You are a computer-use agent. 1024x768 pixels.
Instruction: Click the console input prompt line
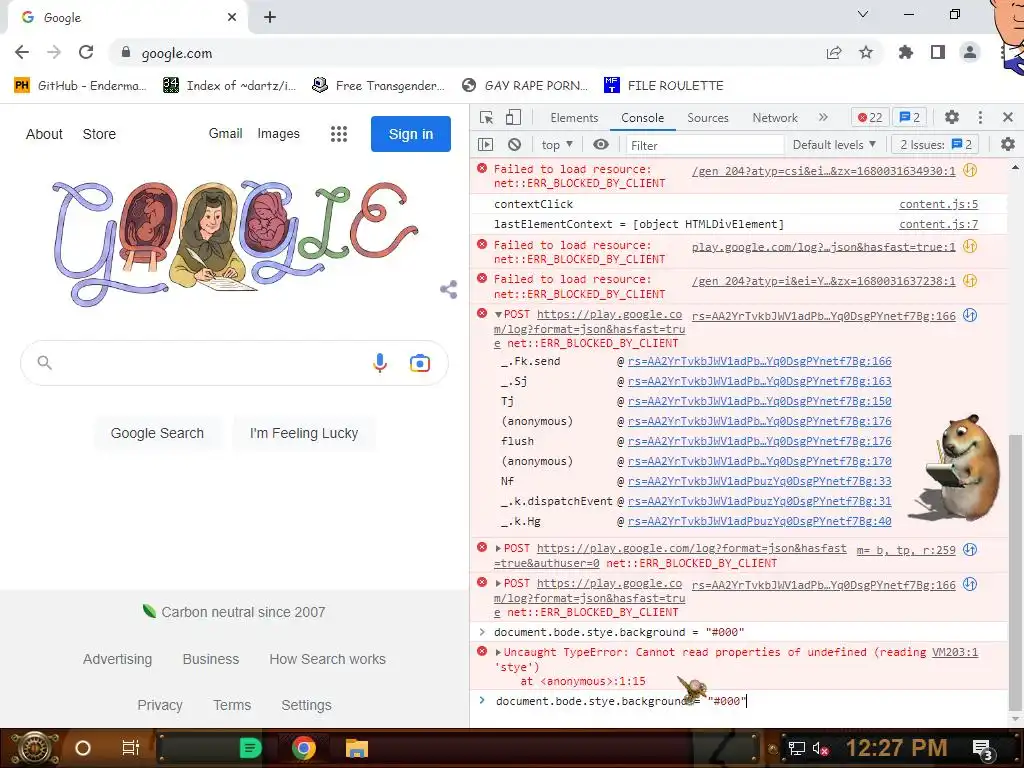pyautogui.click(x=744, y=701)
